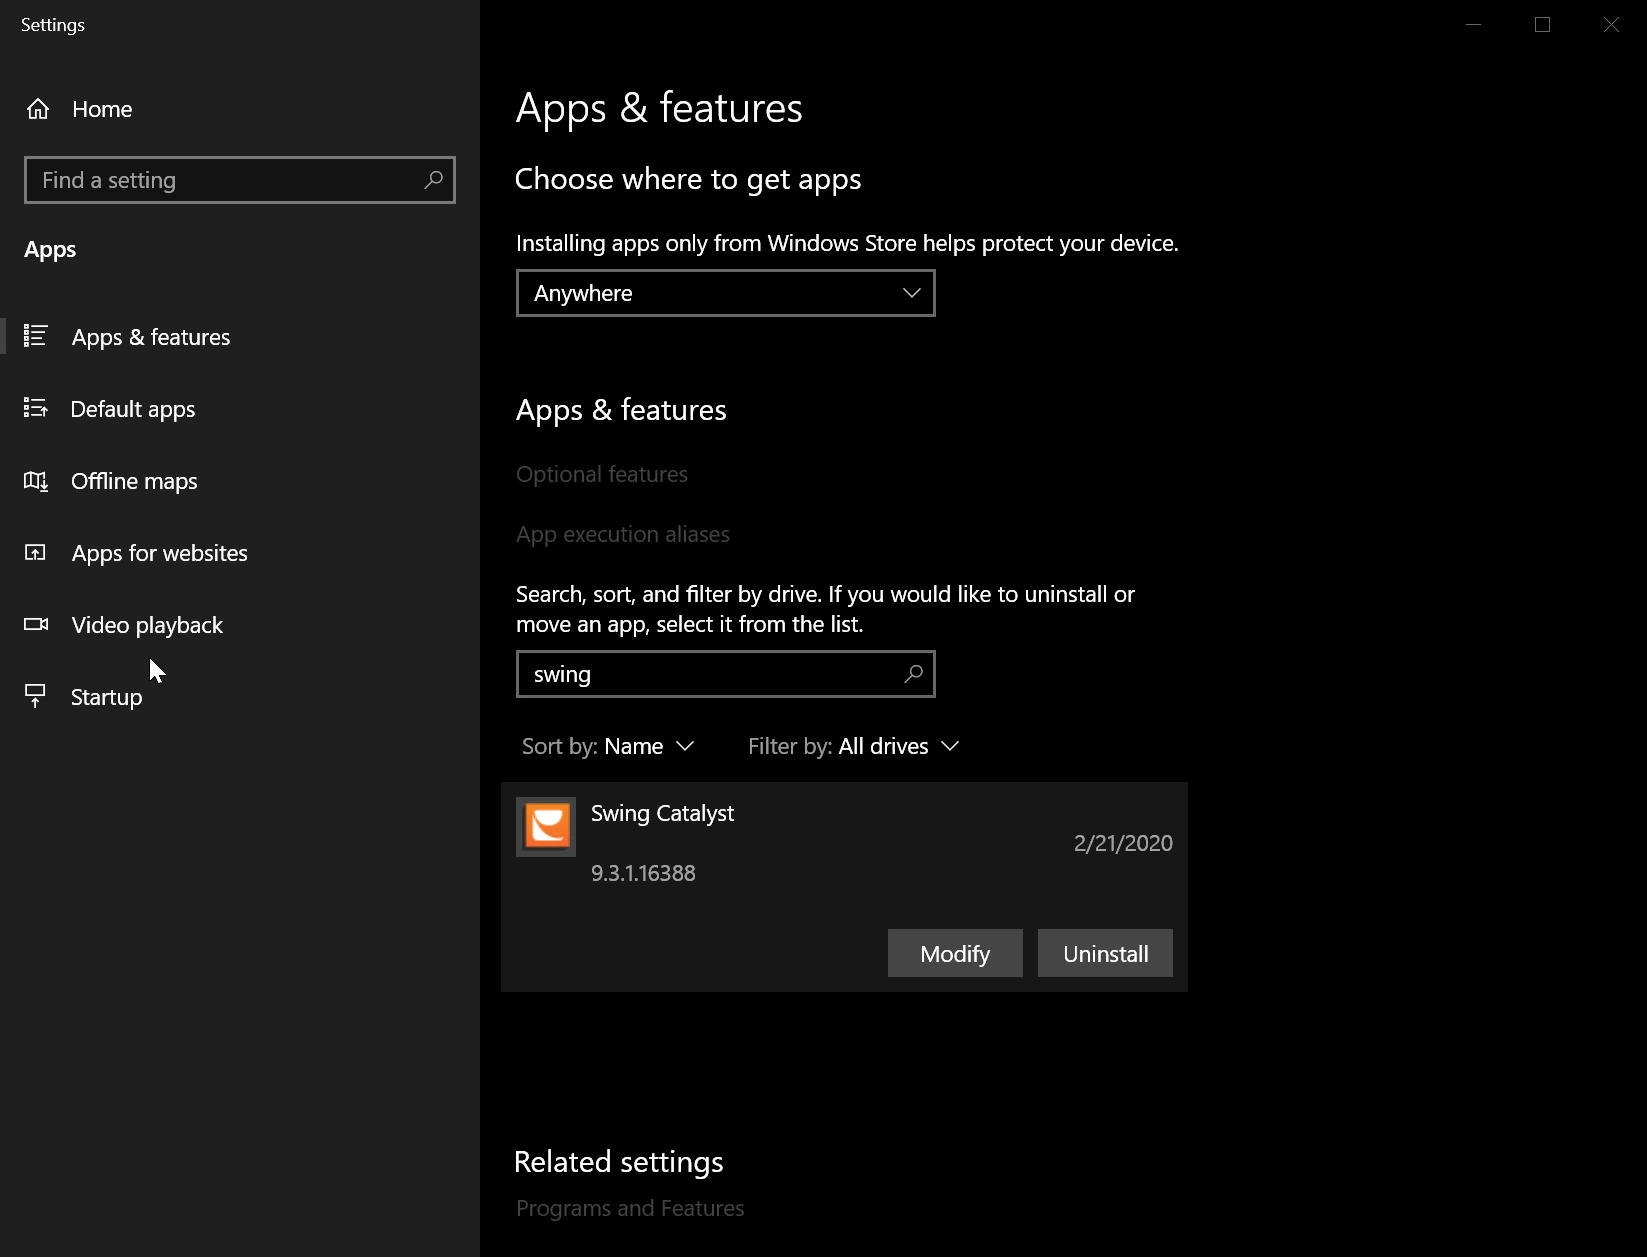Click the Modify button

click(955, 953)
